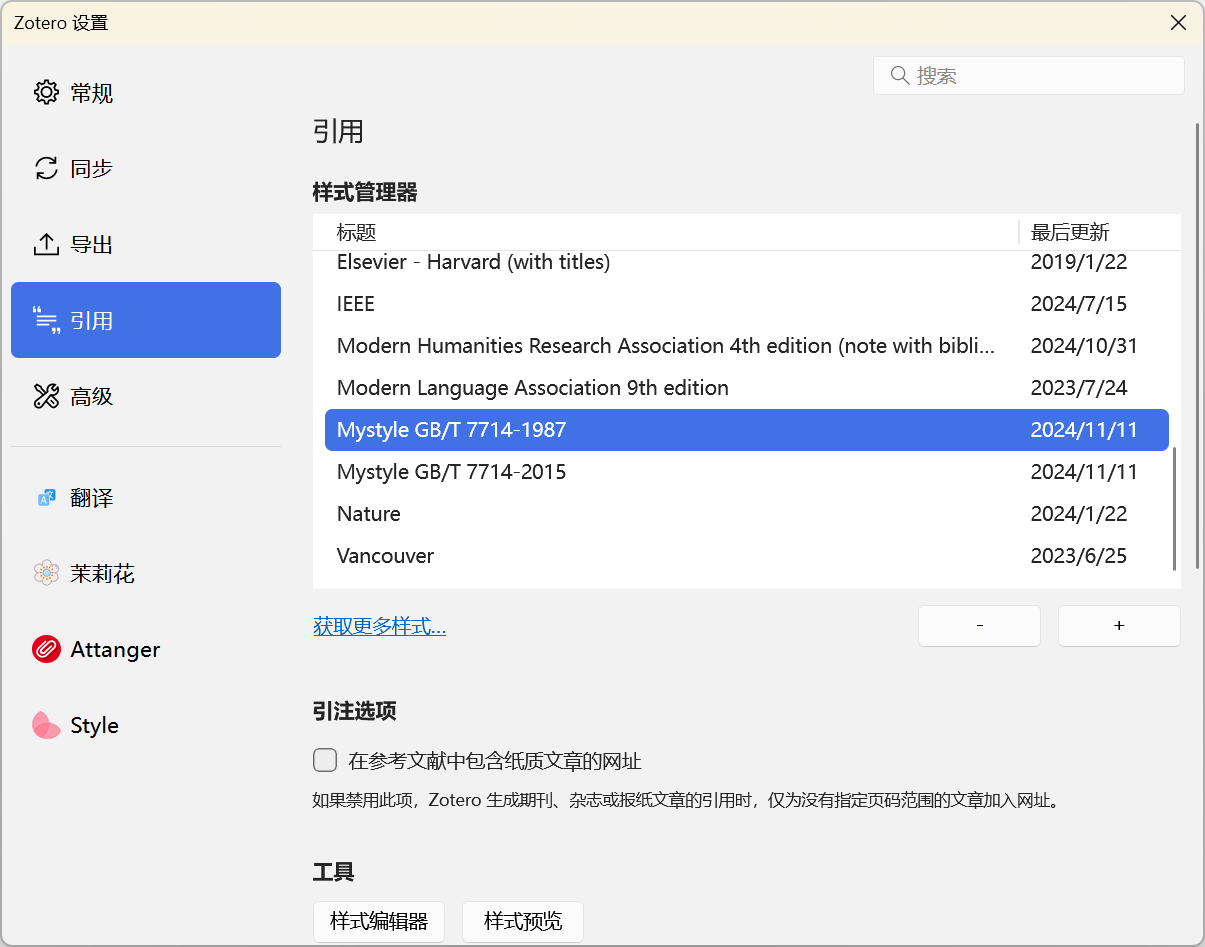Click the quote icon beside 引用
1205x947 pixels.
tap(46, 320)
